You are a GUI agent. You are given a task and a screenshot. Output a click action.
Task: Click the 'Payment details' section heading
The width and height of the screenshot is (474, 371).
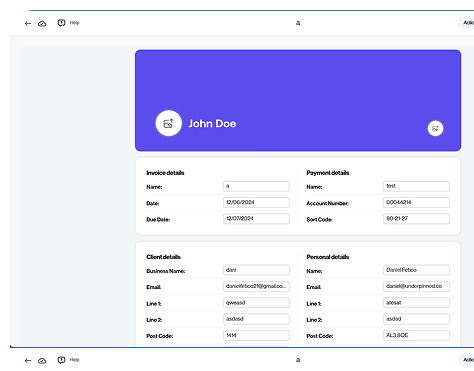point(328,173)
